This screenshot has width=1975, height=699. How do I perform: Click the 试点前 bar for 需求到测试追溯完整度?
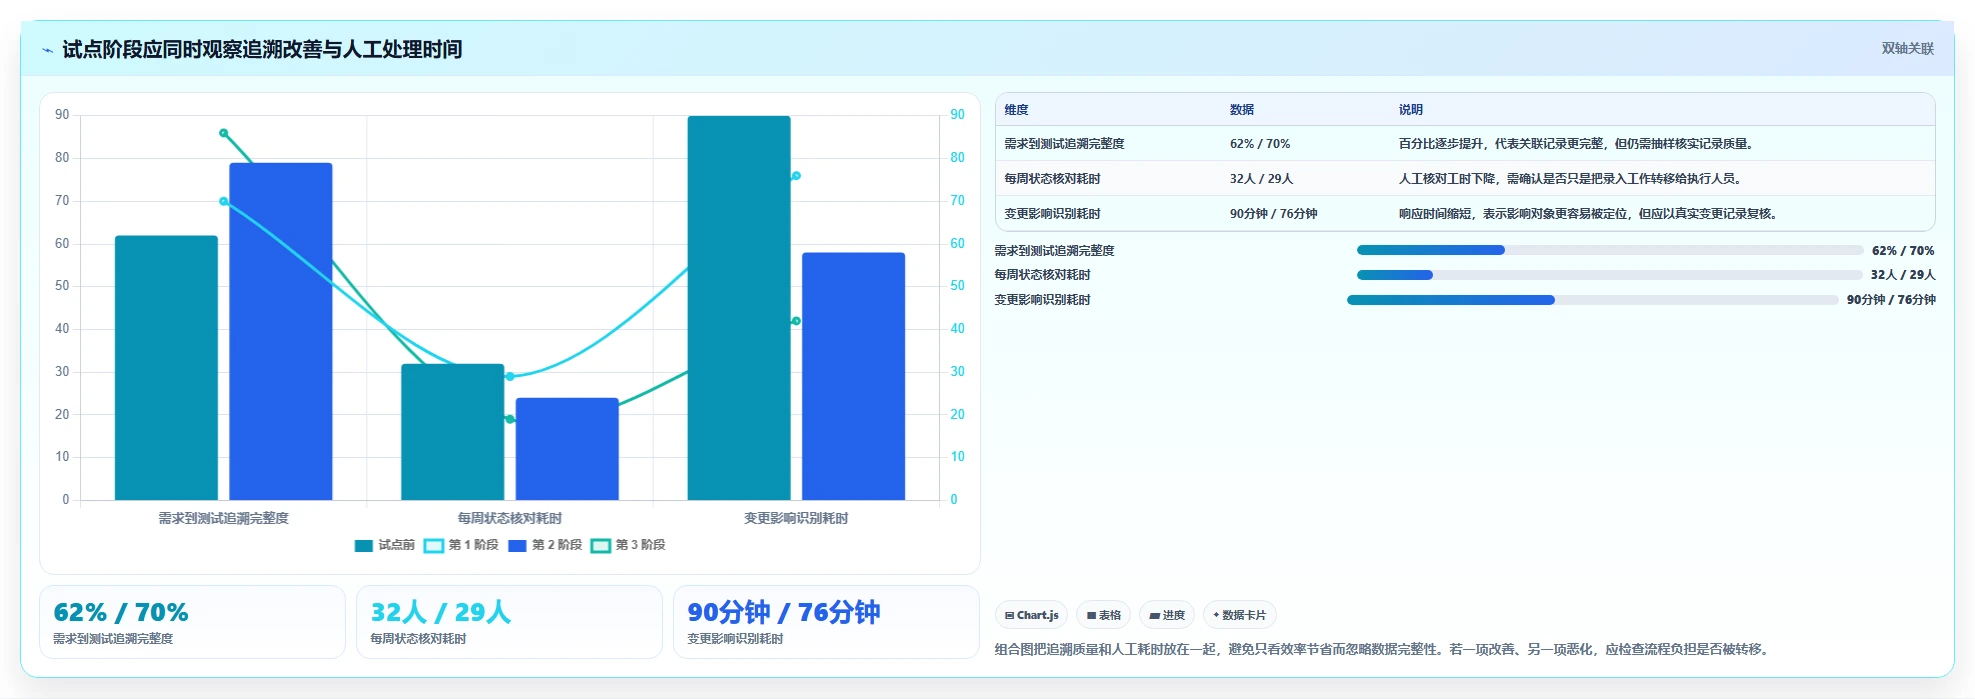click(166, 368)
